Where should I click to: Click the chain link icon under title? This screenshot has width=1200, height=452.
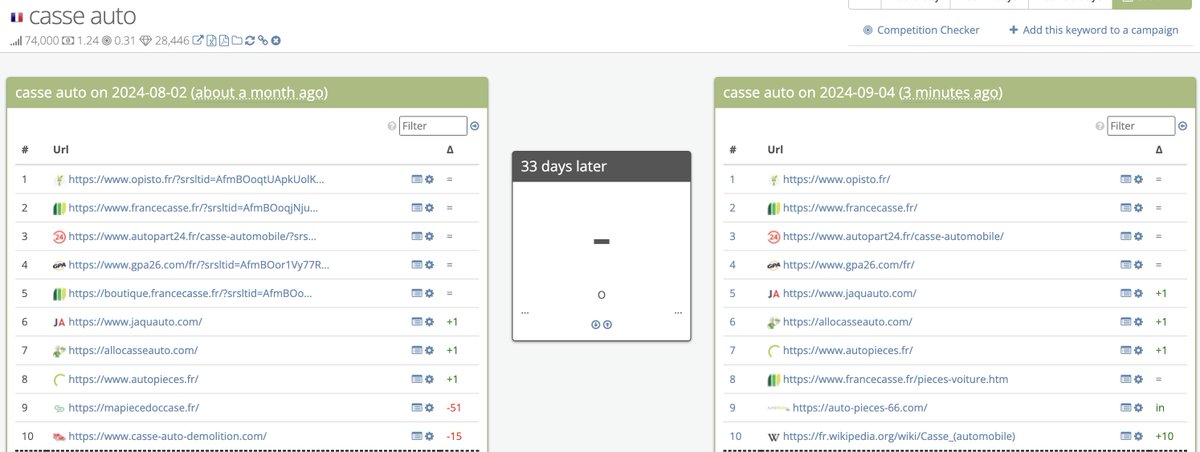click(x=263, y=40)
